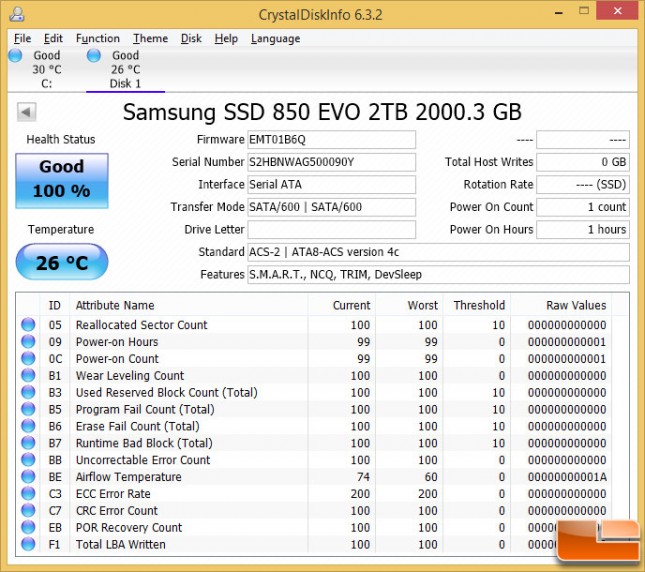Click raw value 00000000001A
The height and width of the screenshot is (572, 645).
tap(567, 477)
